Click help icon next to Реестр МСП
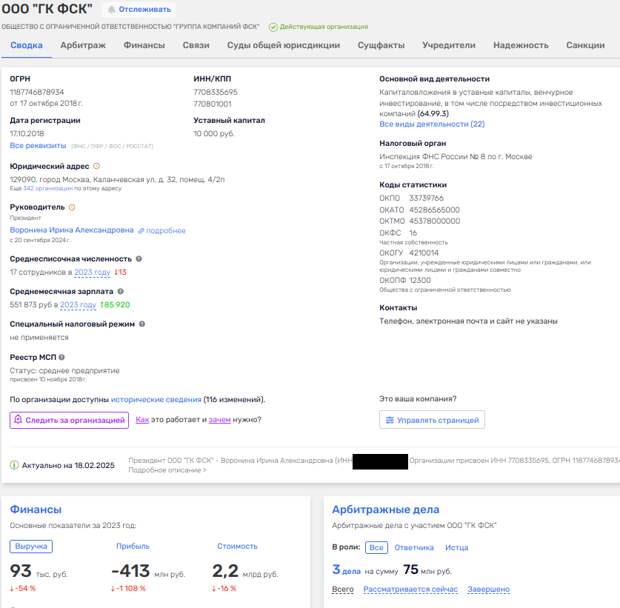 click(62, 357)
